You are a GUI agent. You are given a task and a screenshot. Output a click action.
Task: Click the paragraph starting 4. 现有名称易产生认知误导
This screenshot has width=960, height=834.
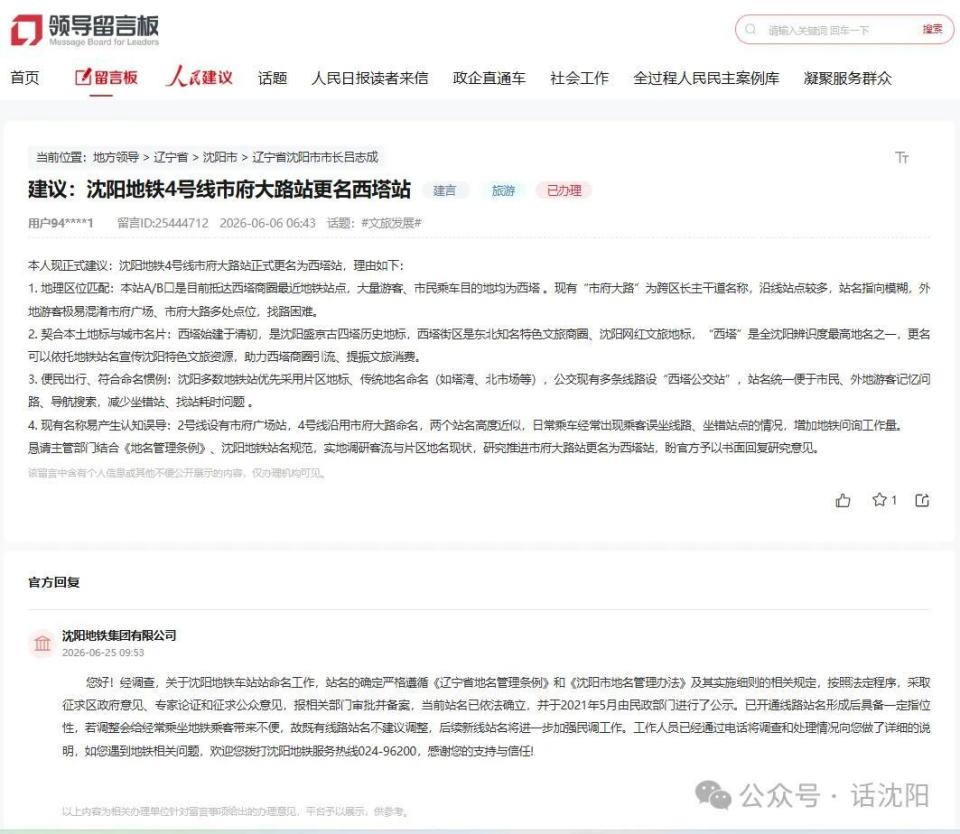point(465,425)
